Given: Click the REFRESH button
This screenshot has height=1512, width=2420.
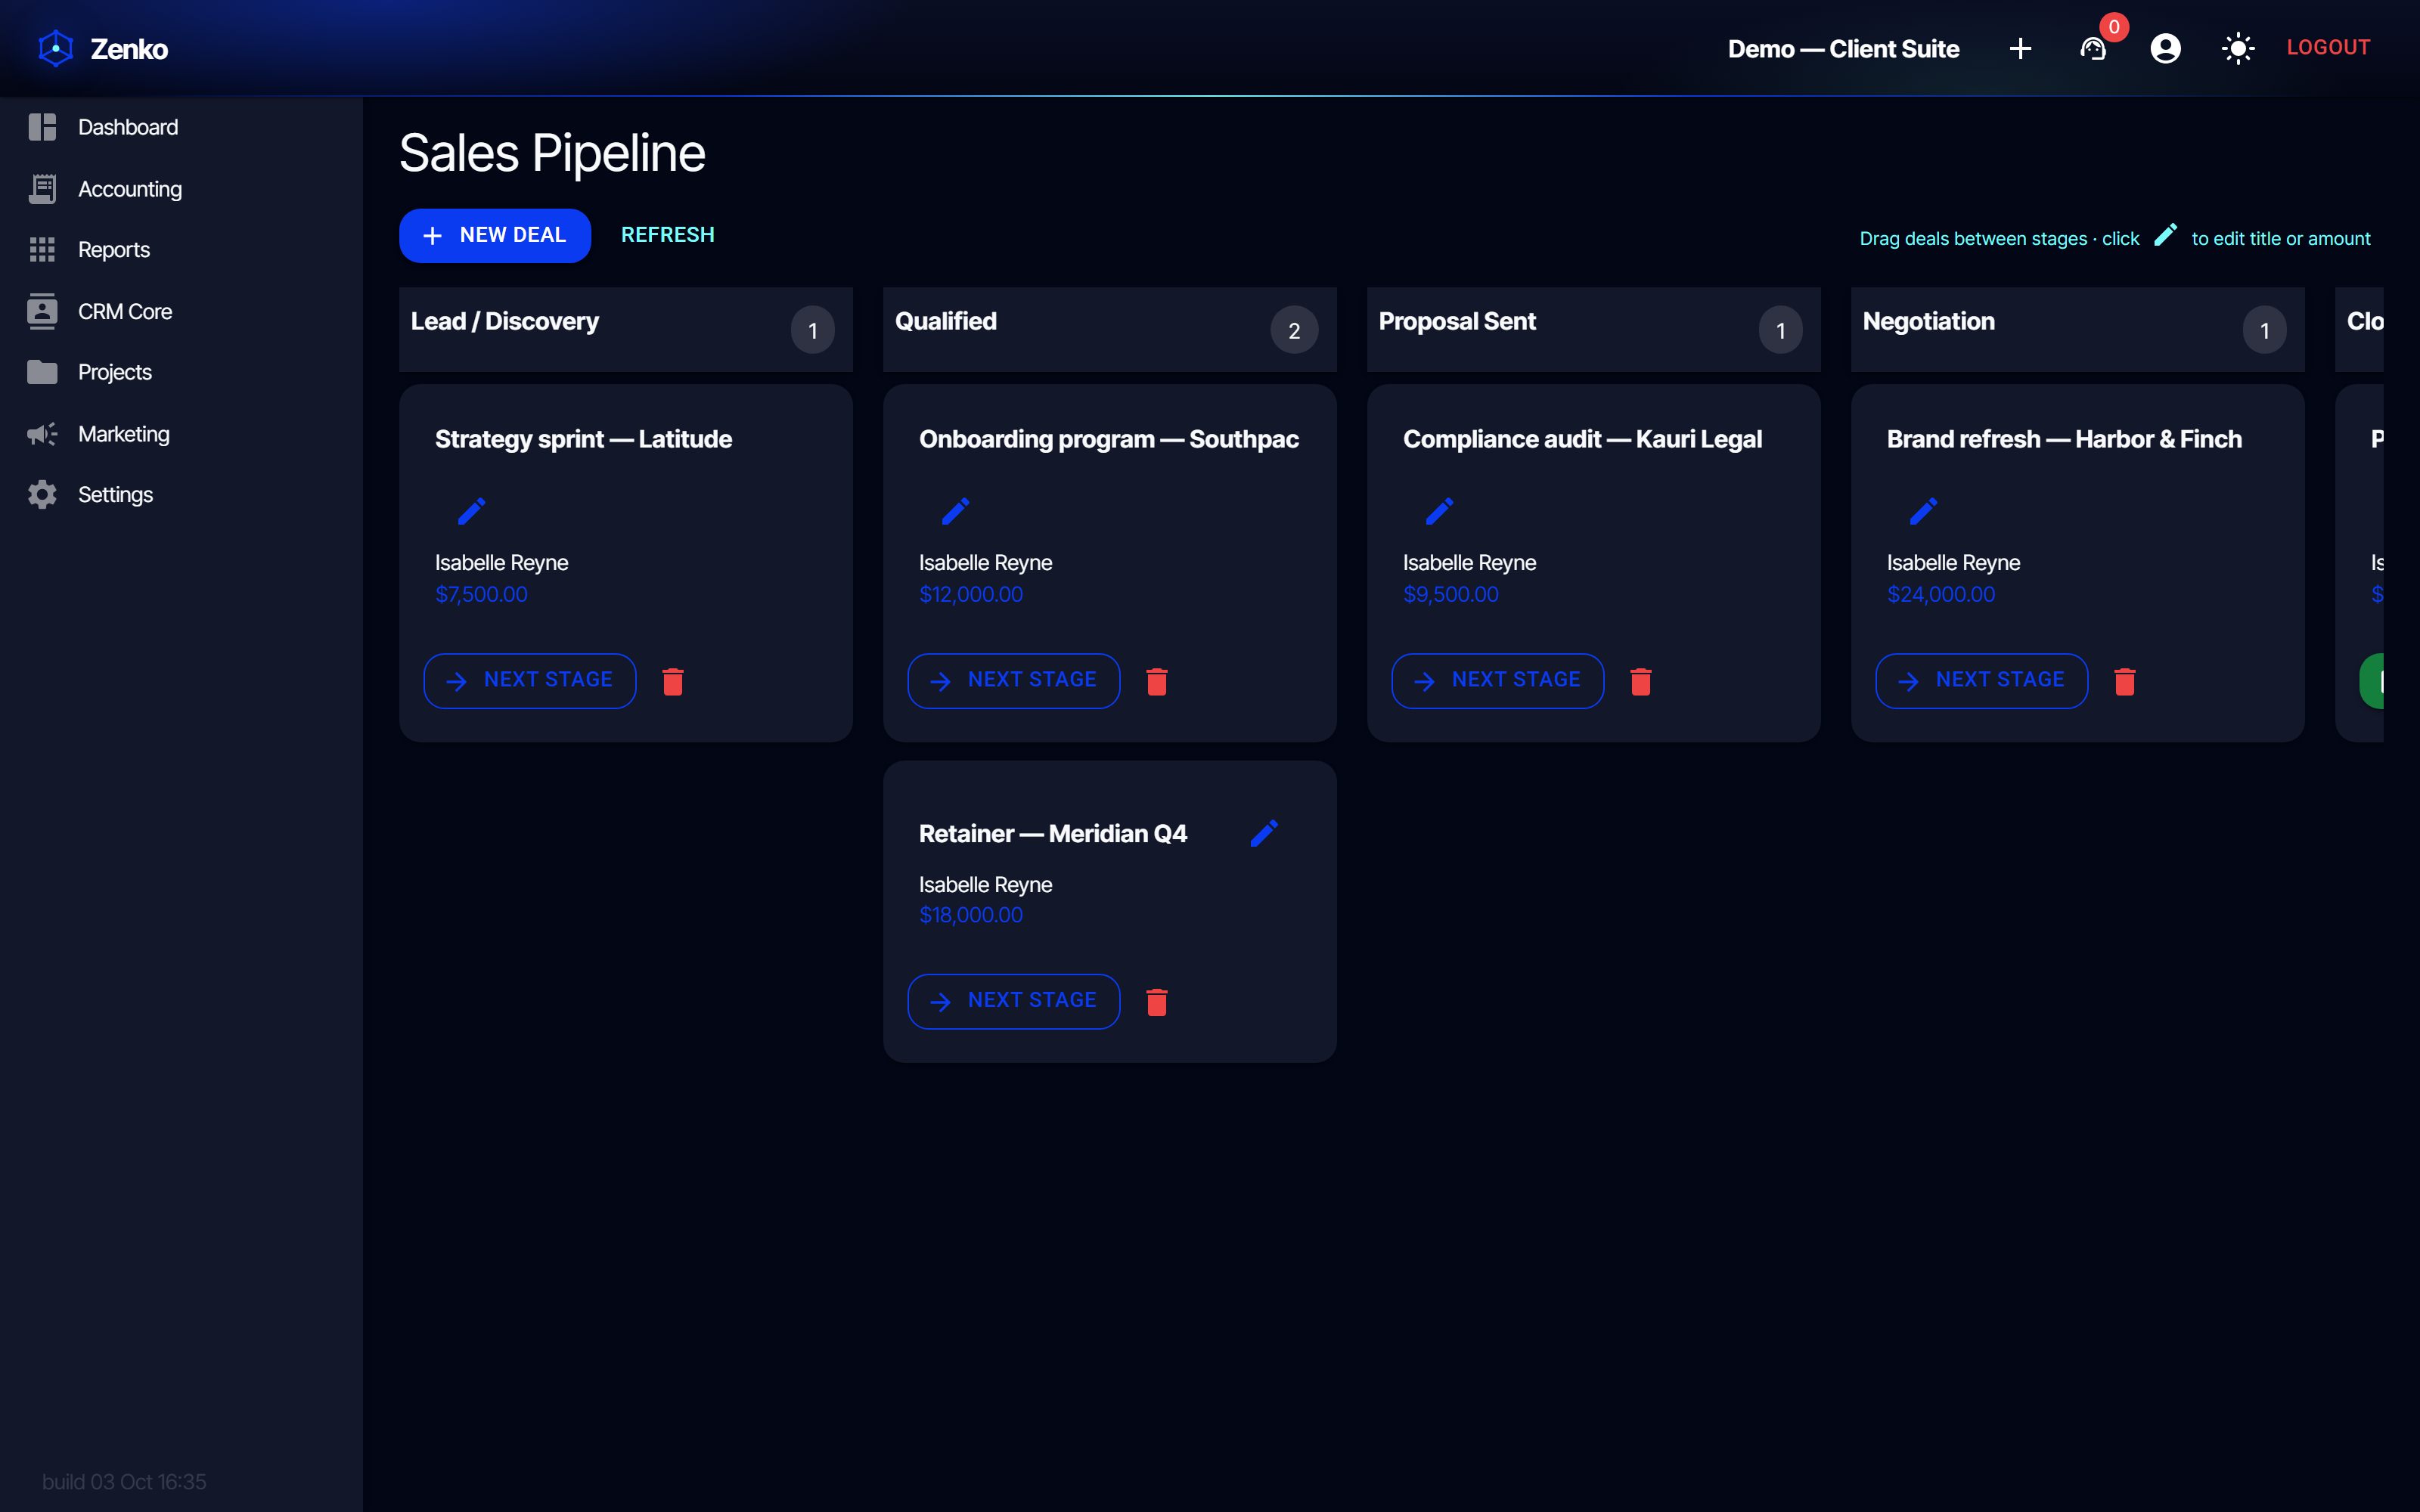Looking at the screenshot, I should pos(668,235).
